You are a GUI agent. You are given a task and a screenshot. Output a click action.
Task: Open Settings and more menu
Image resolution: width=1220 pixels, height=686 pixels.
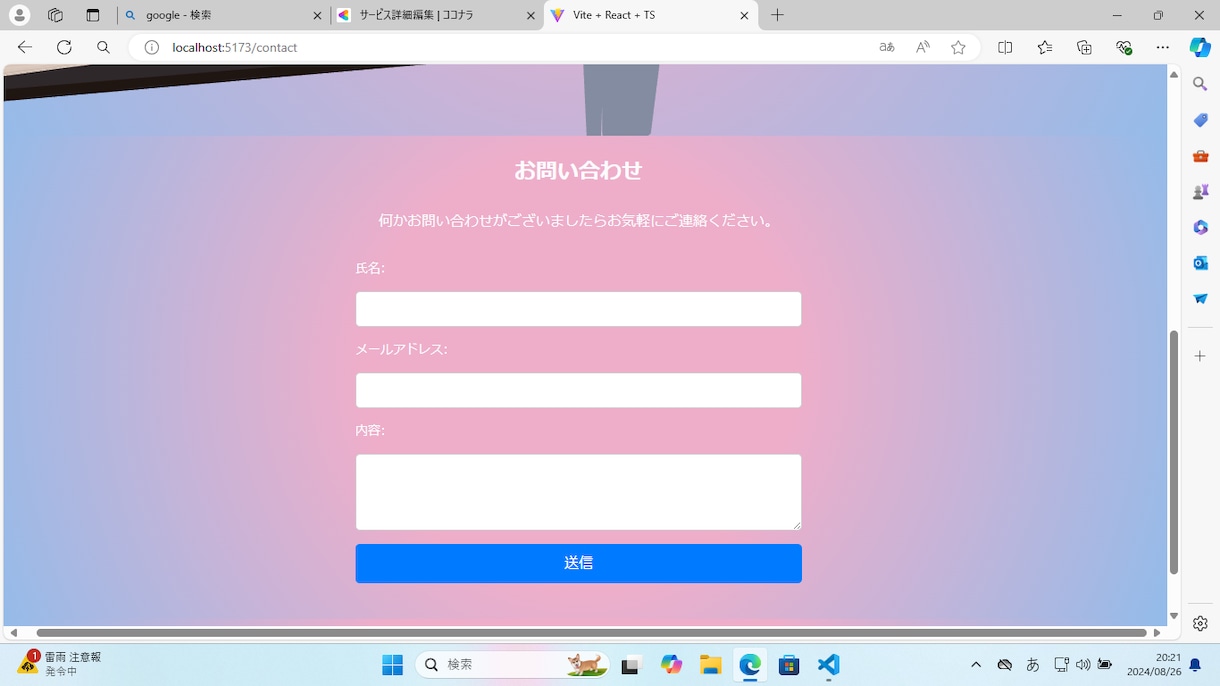click(x=1162, y=47)
